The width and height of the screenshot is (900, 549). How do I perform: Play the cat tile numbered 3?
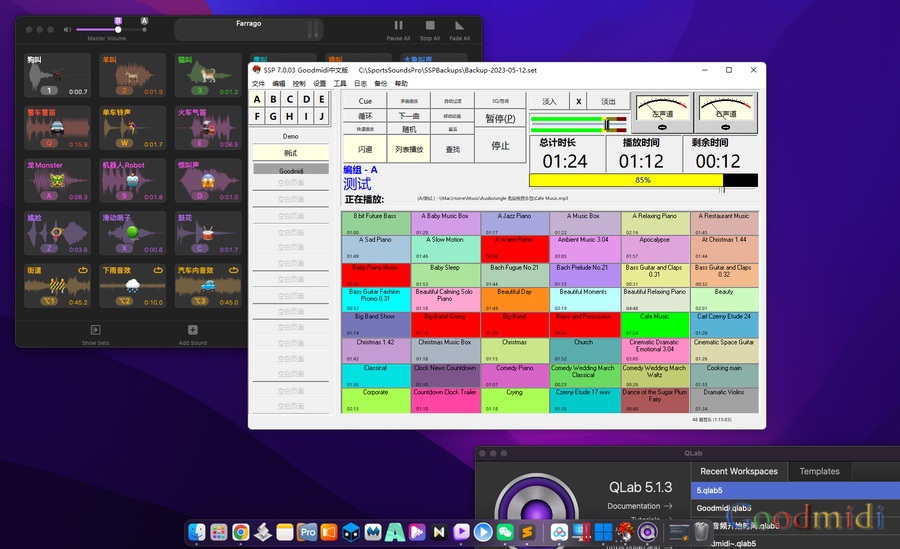pyautogui.click(x=208, y=75)
